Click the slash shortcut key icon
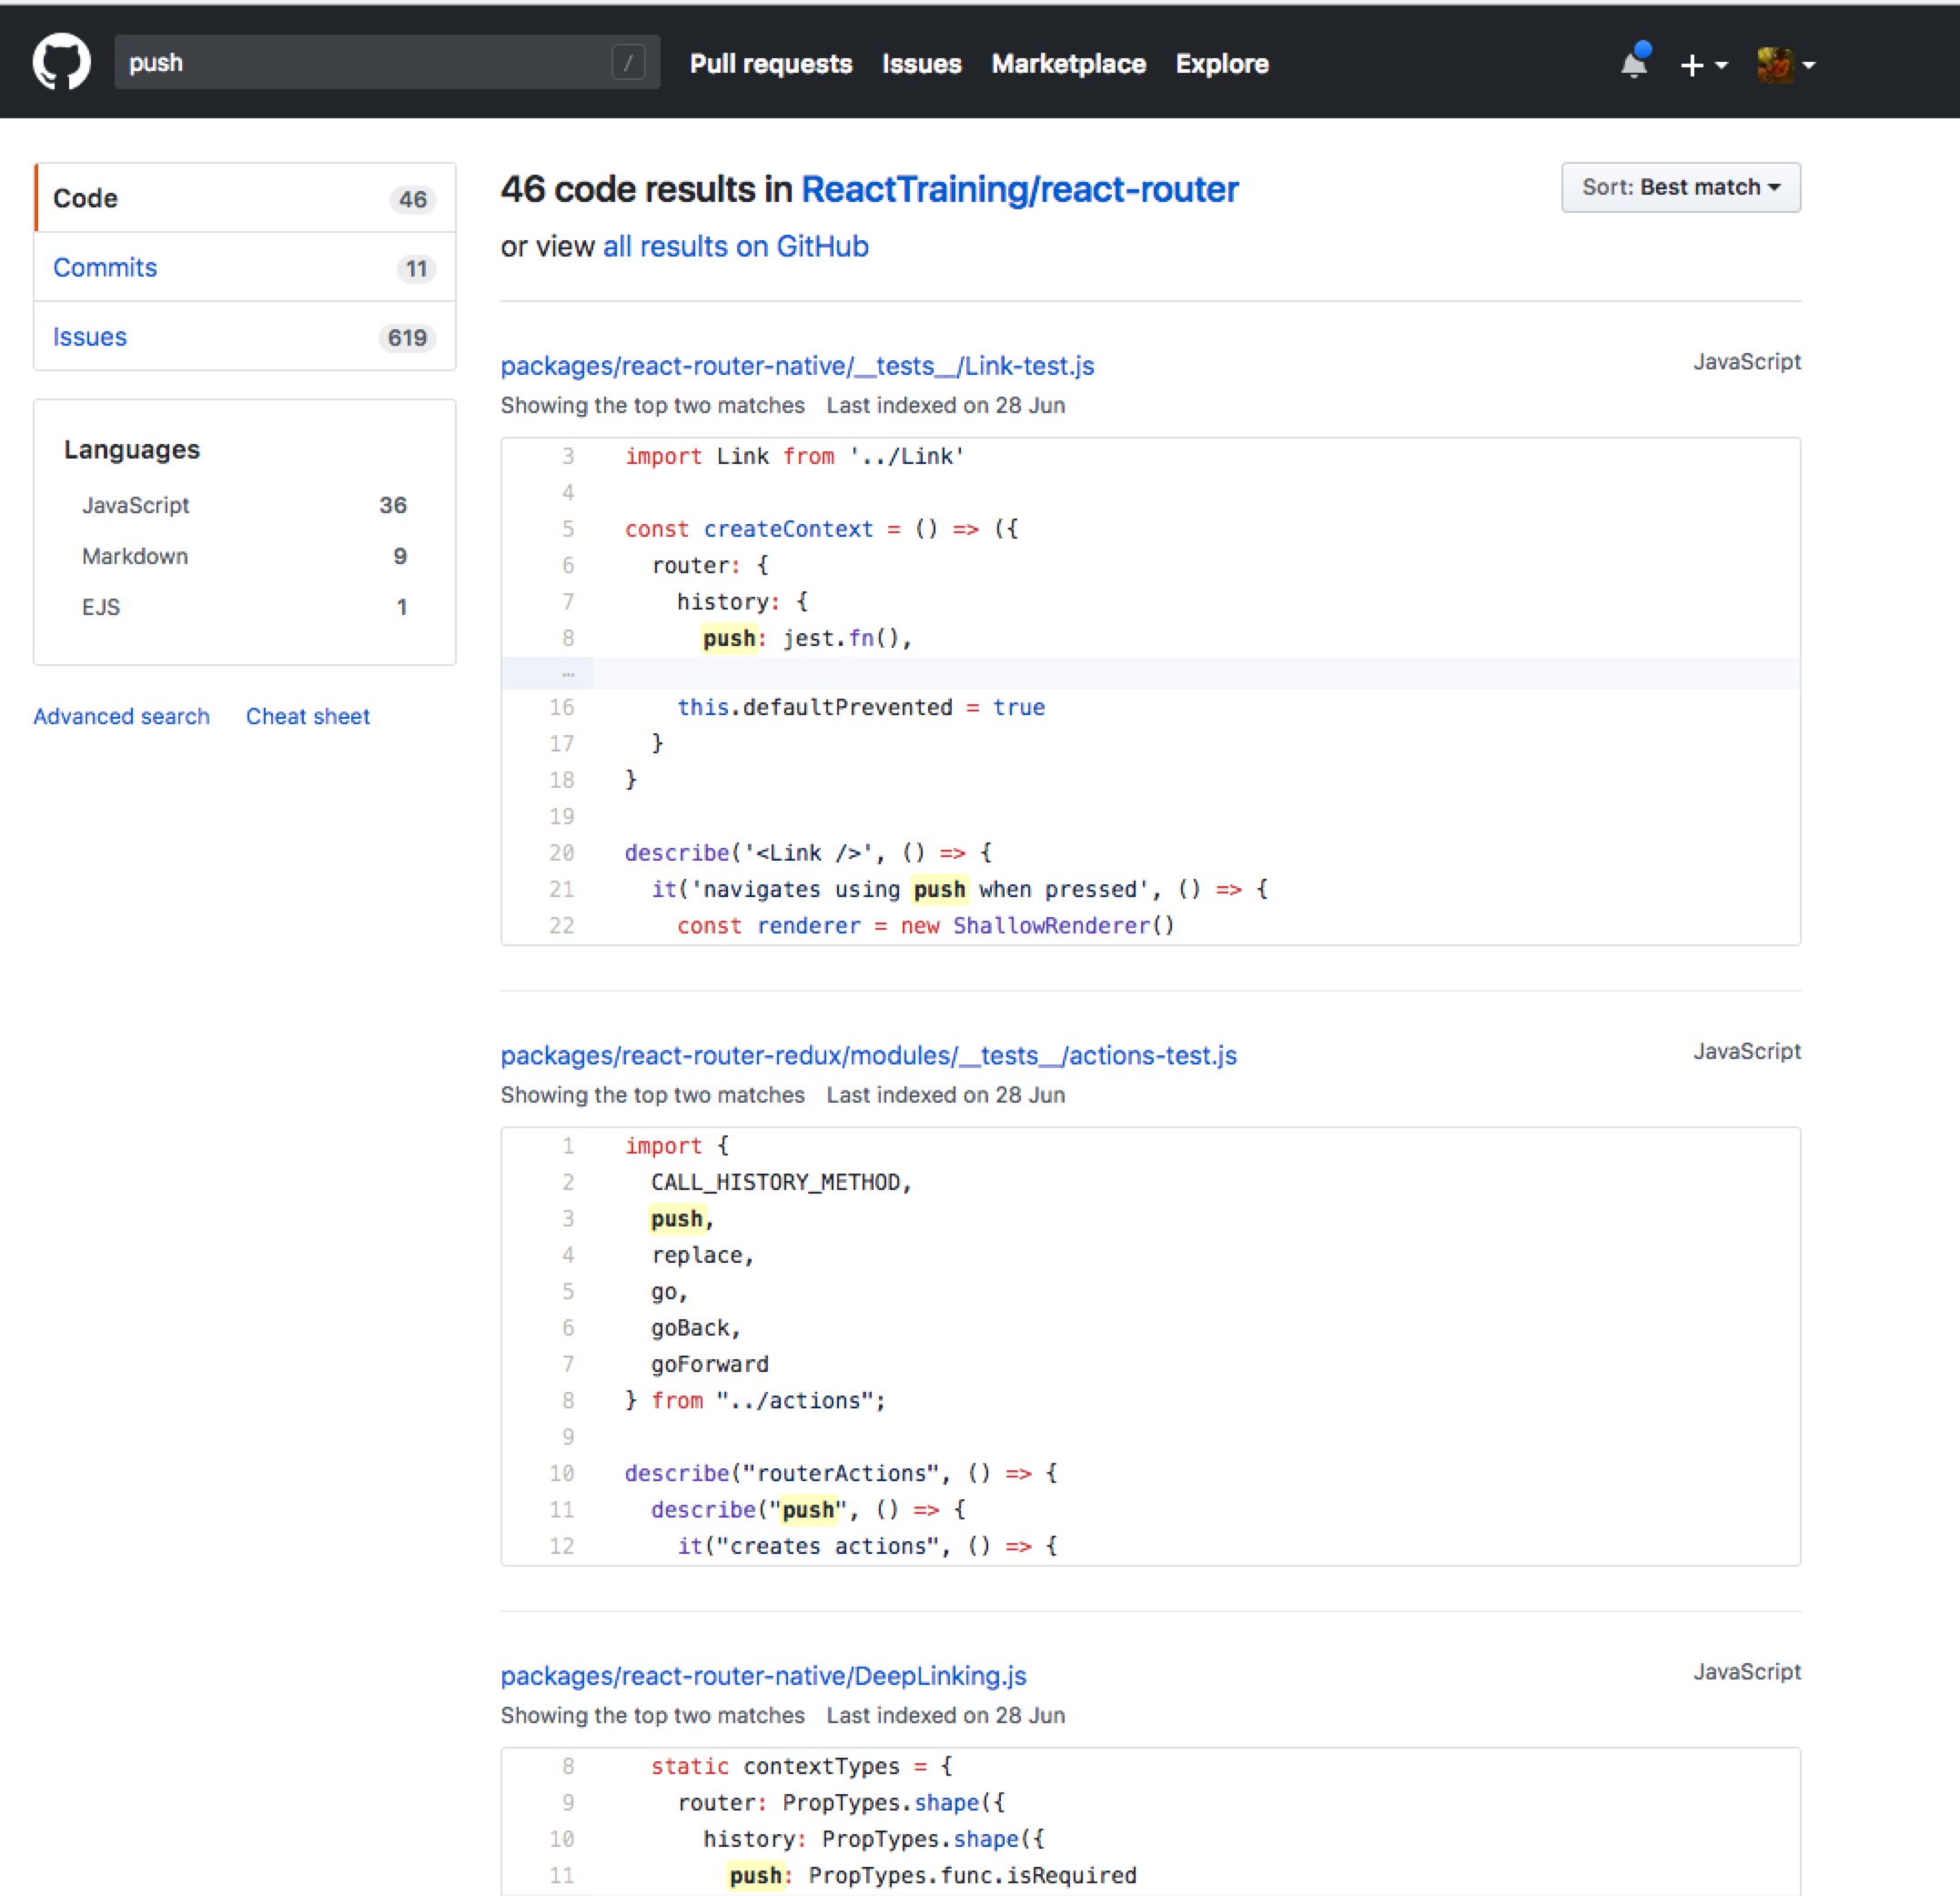The height and width of the screenshot is (1896, 1960). 628,63
